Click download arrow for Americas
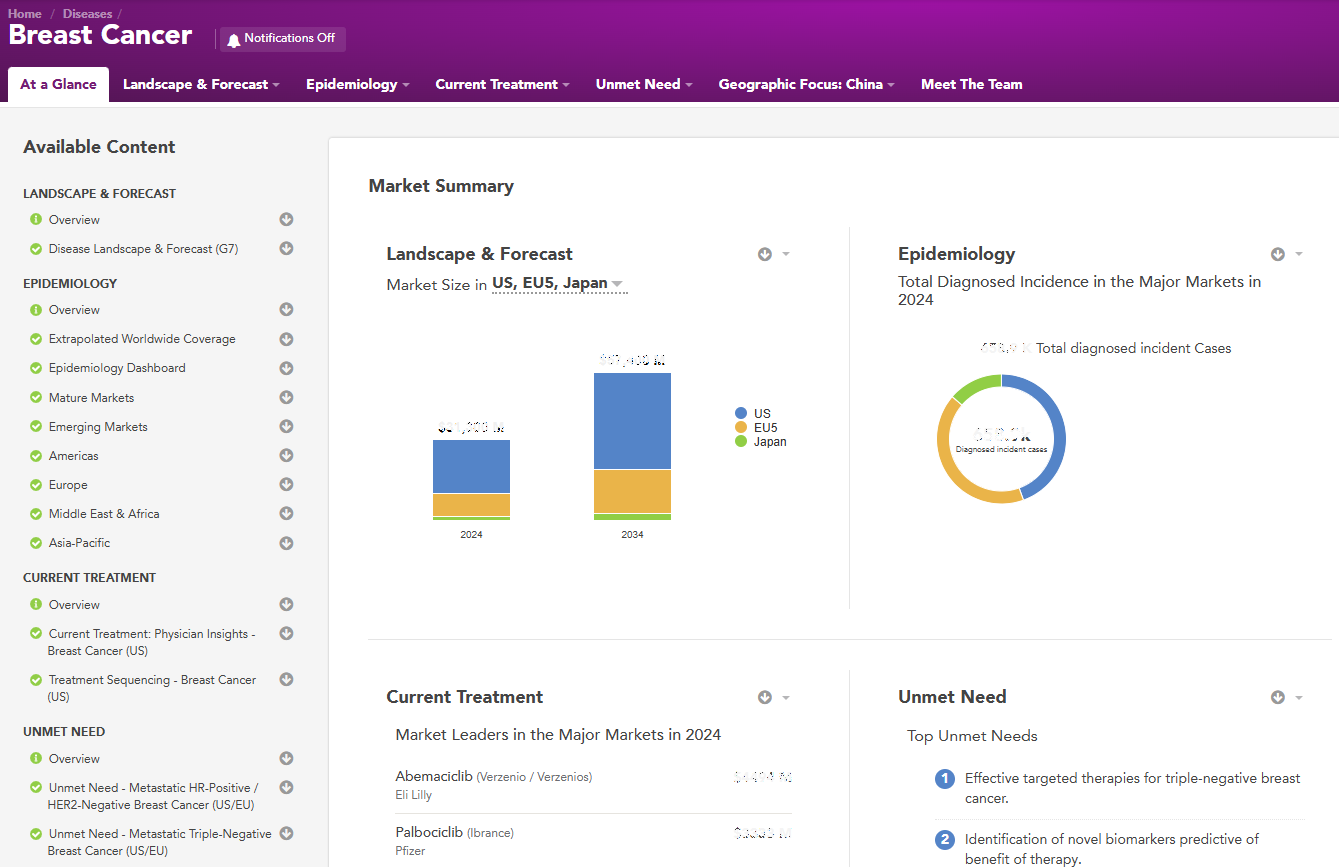Screen dimensions: 1339x867 (286, 455)
